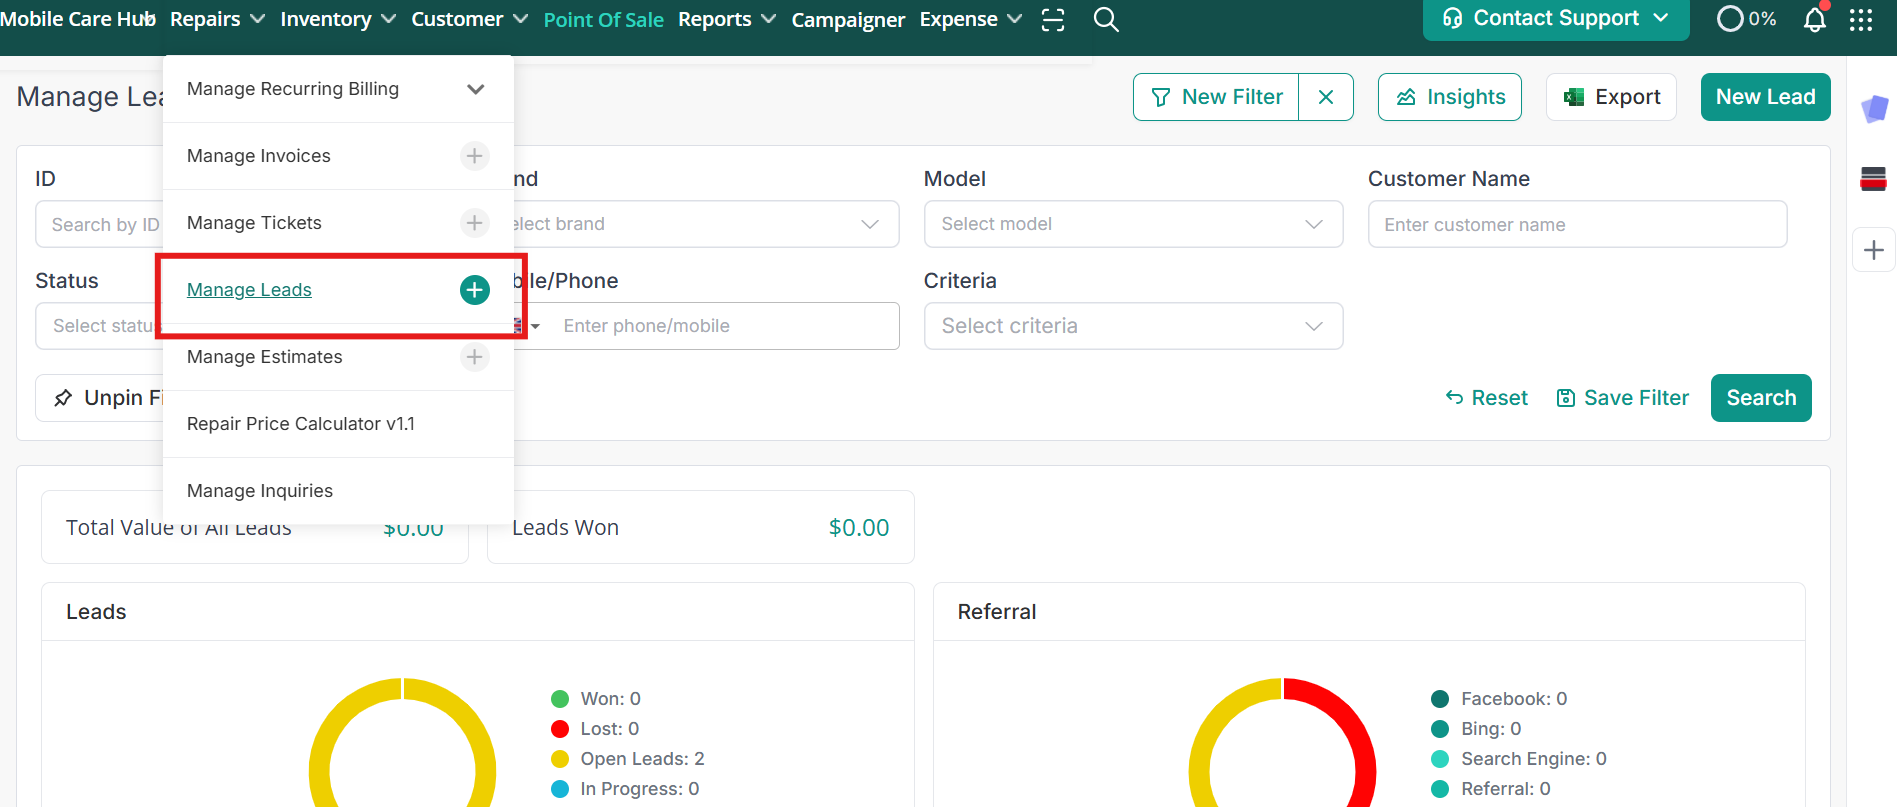Click the plus icon beside Manage Invoices
The image size is (1897, 807).
pyautogui.click(x=474, y=156)
